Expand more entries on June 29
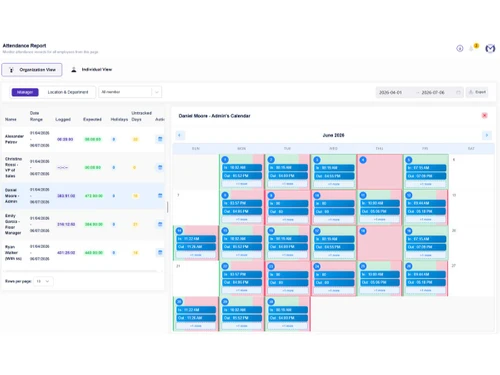This screenshot has height=375, width=500. [242, 326]
